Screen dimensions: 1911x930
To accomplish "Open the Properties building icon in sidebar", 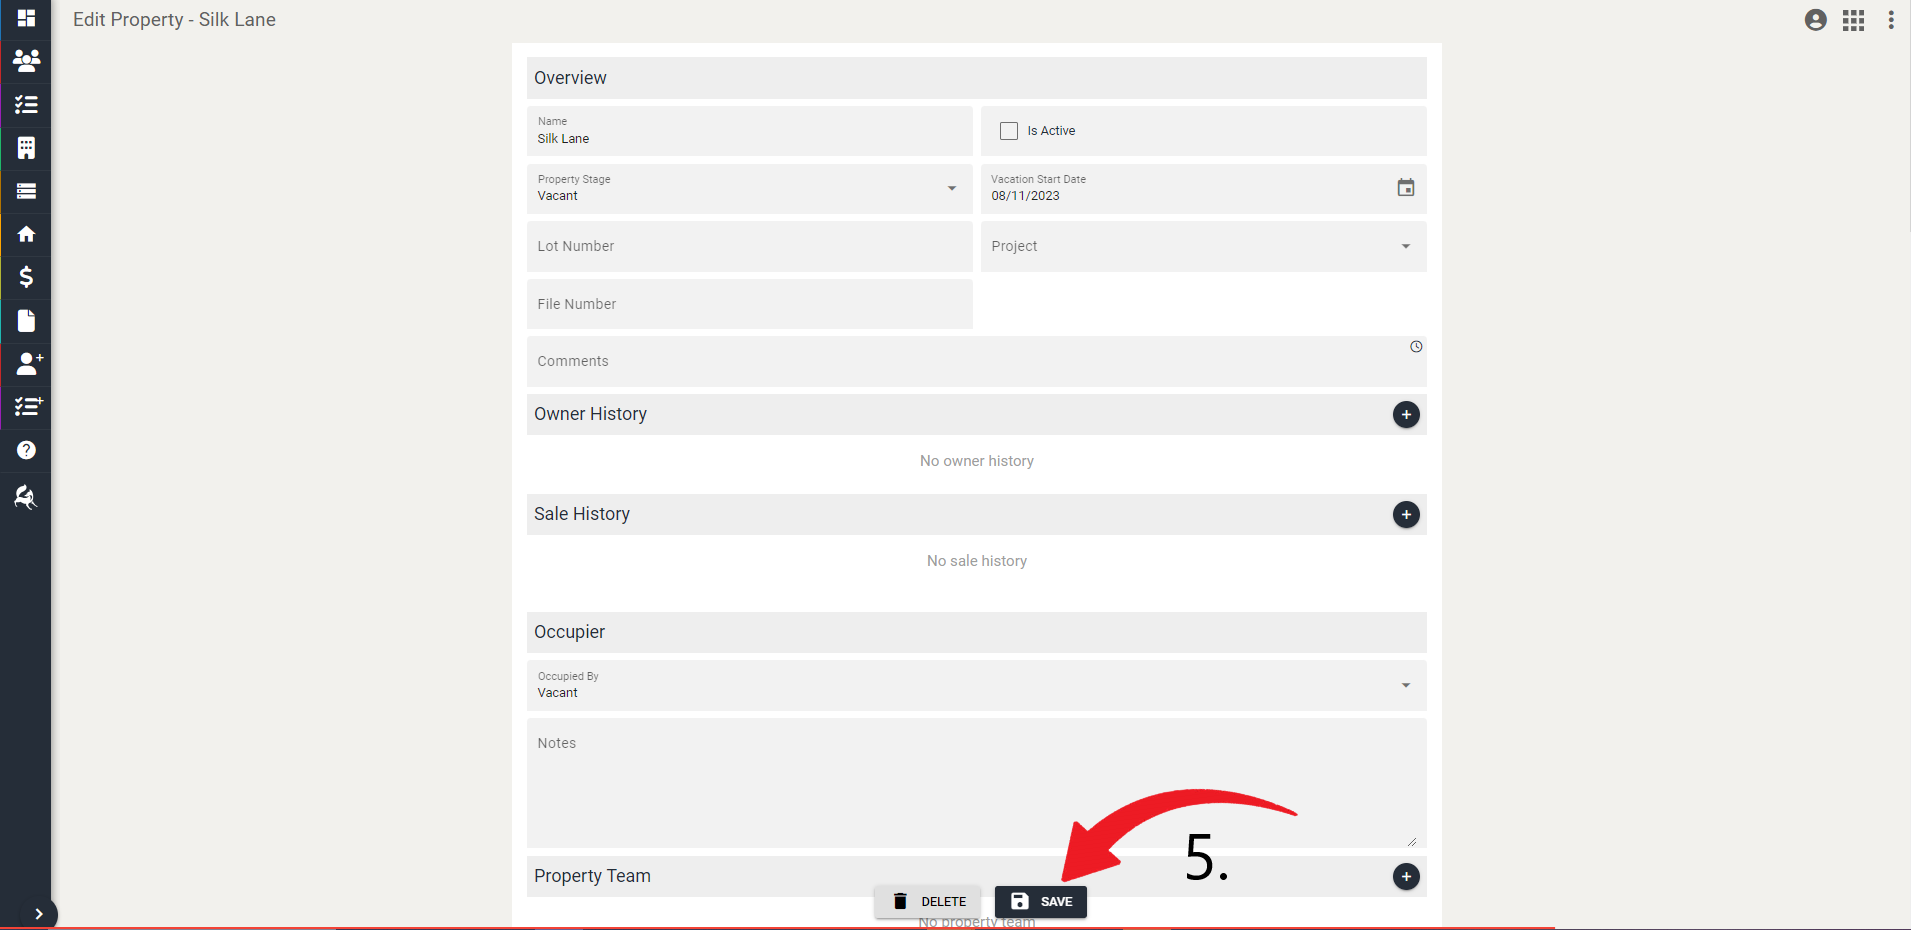I will pos(26,148).
